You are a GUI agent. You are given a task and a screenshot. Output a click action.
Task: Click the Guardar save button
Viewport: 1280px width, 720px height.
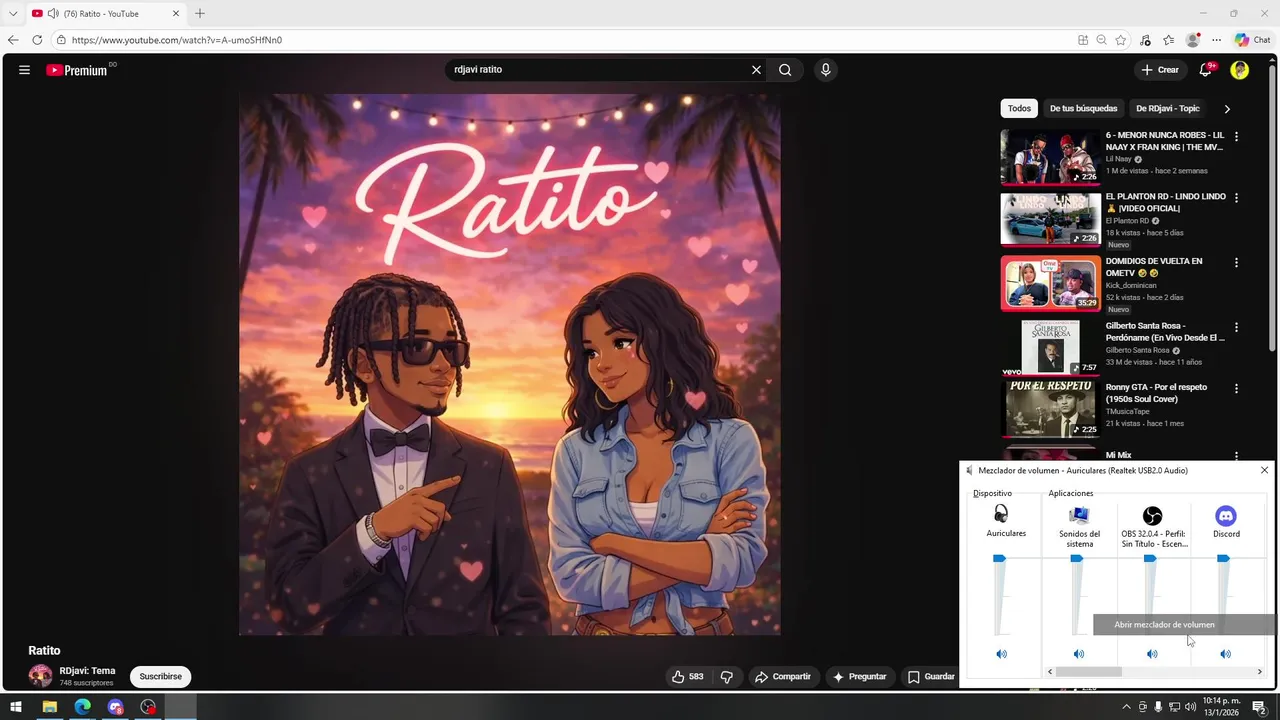[931, 677]
